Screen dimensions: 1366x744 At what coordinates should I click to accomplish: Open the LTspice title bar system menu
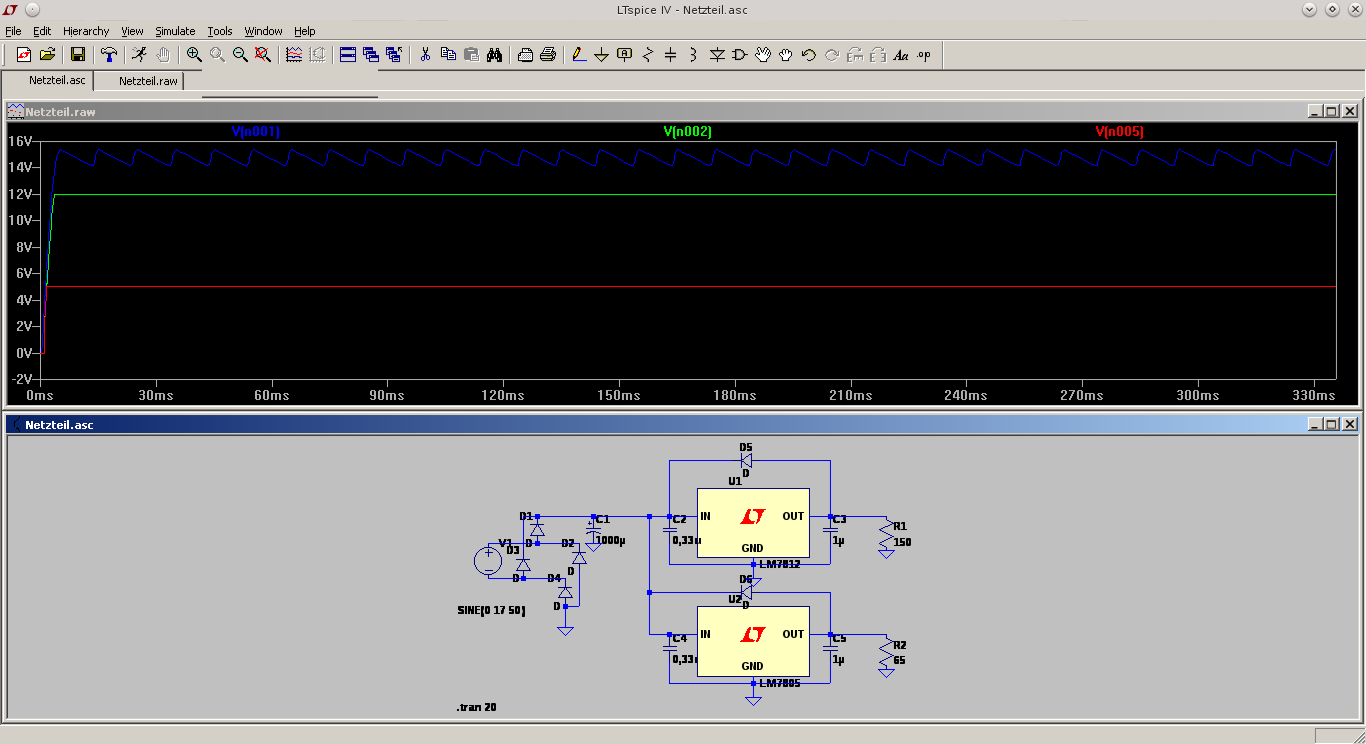10,9
